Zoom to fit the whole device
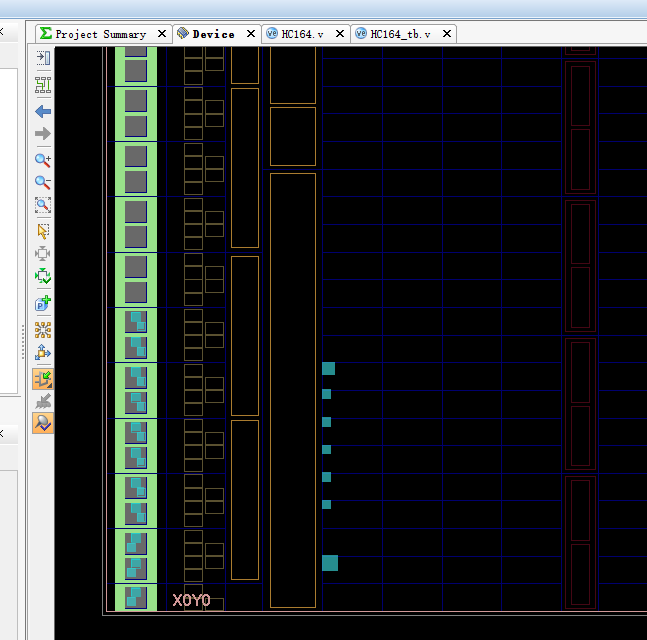Screen dimensions: 647x640 point(43,205)
